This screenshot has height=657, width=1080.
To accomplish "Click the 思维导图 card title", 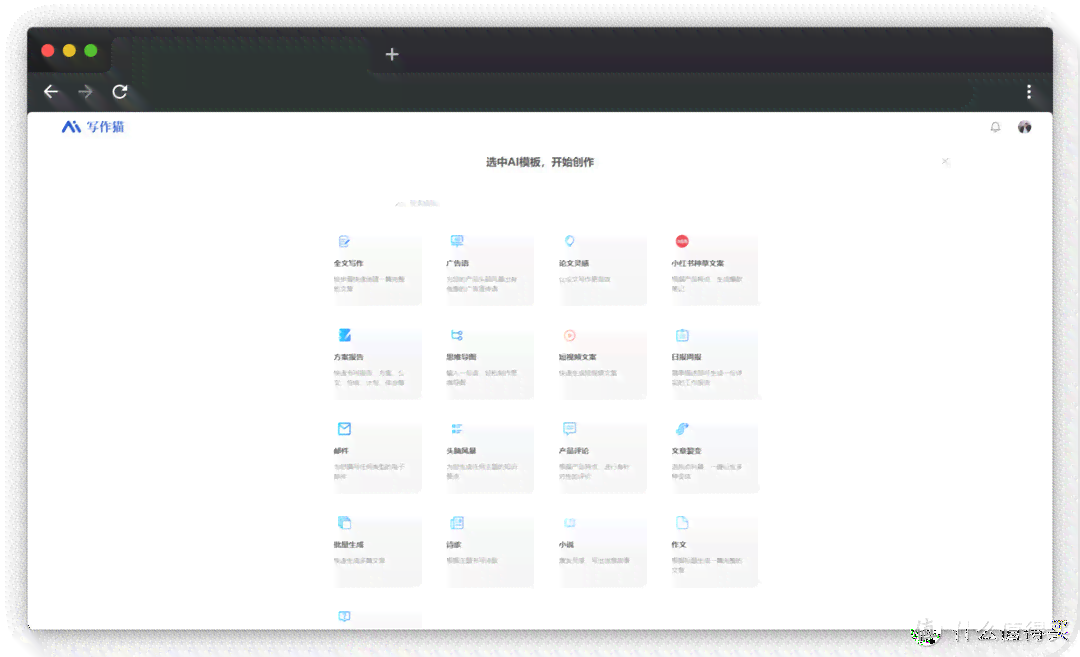I will point(461,357).
